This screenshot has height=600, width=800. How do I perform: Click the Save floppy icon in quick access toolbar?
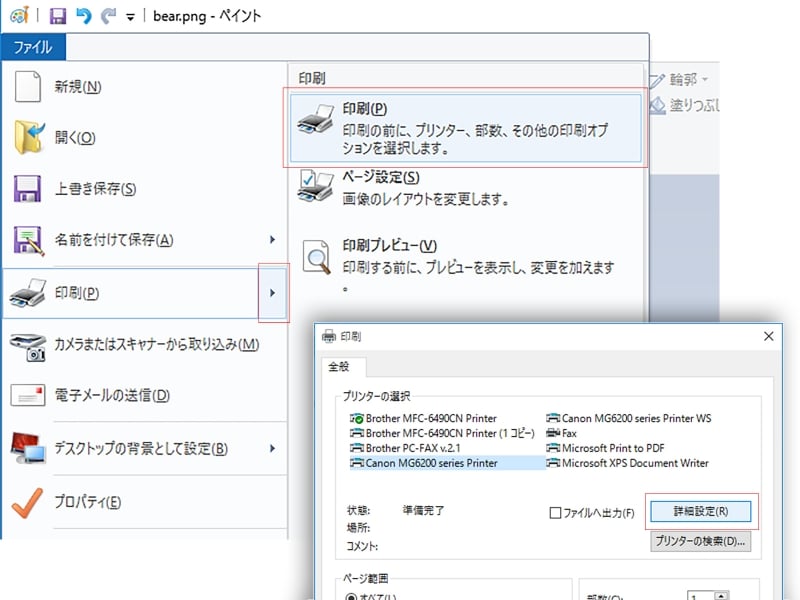tap(58, 16)
